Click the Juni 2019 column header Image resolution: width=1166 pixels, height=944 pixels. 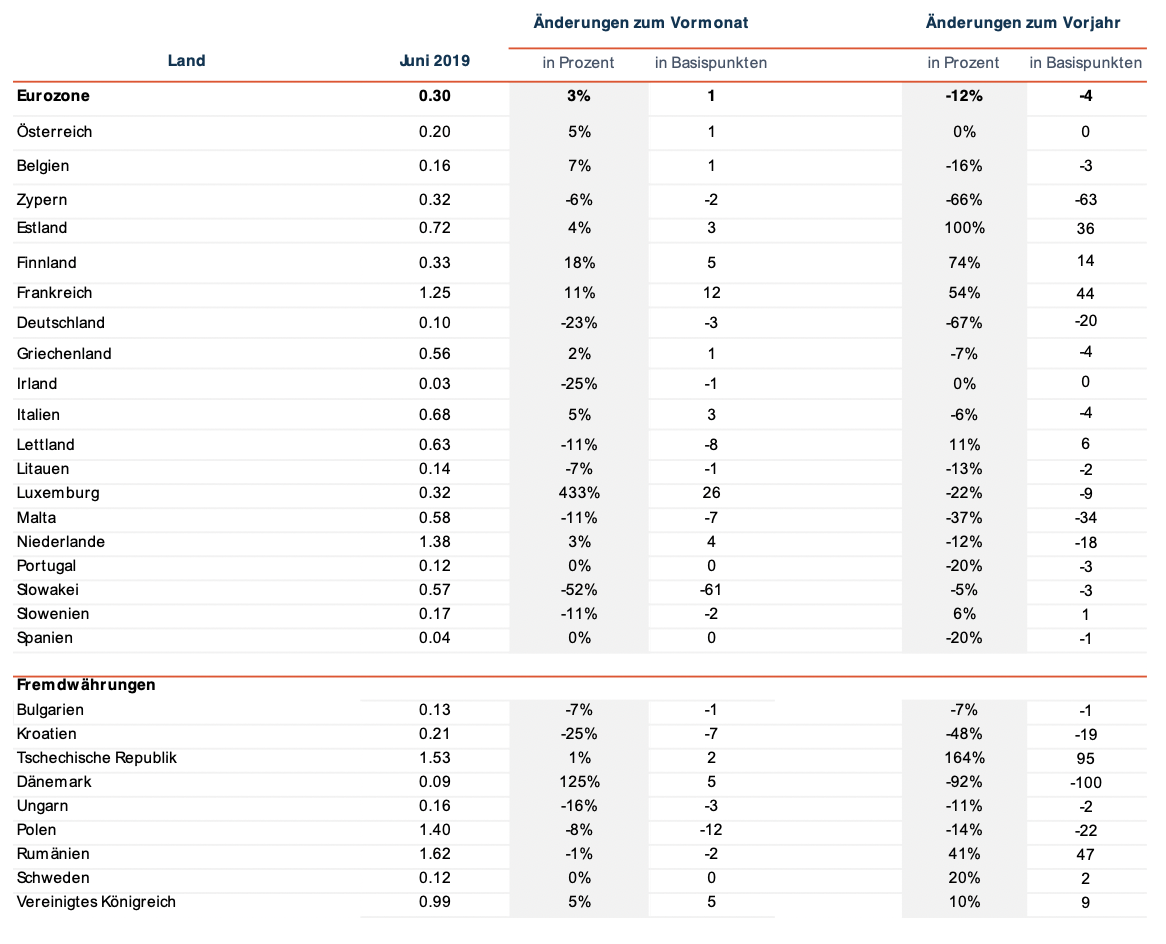pyautogui.click(x=434, y=61)
